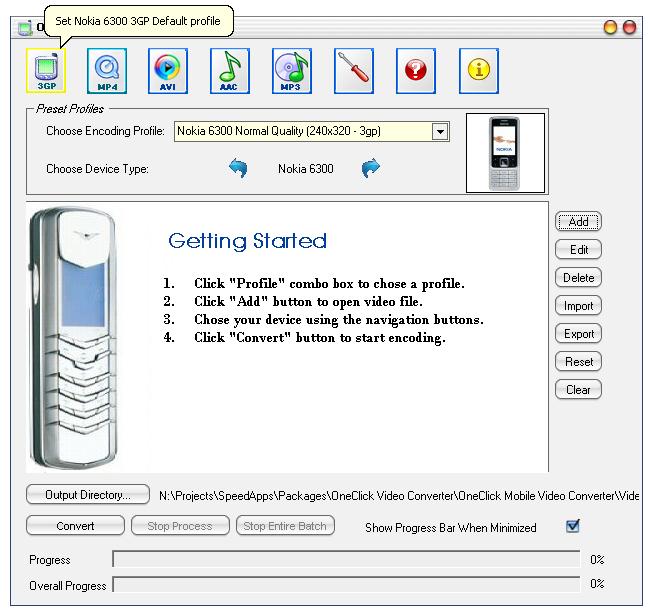647x610 pixels.
Task: Click the Progress bar
Action: coord(346,559)
